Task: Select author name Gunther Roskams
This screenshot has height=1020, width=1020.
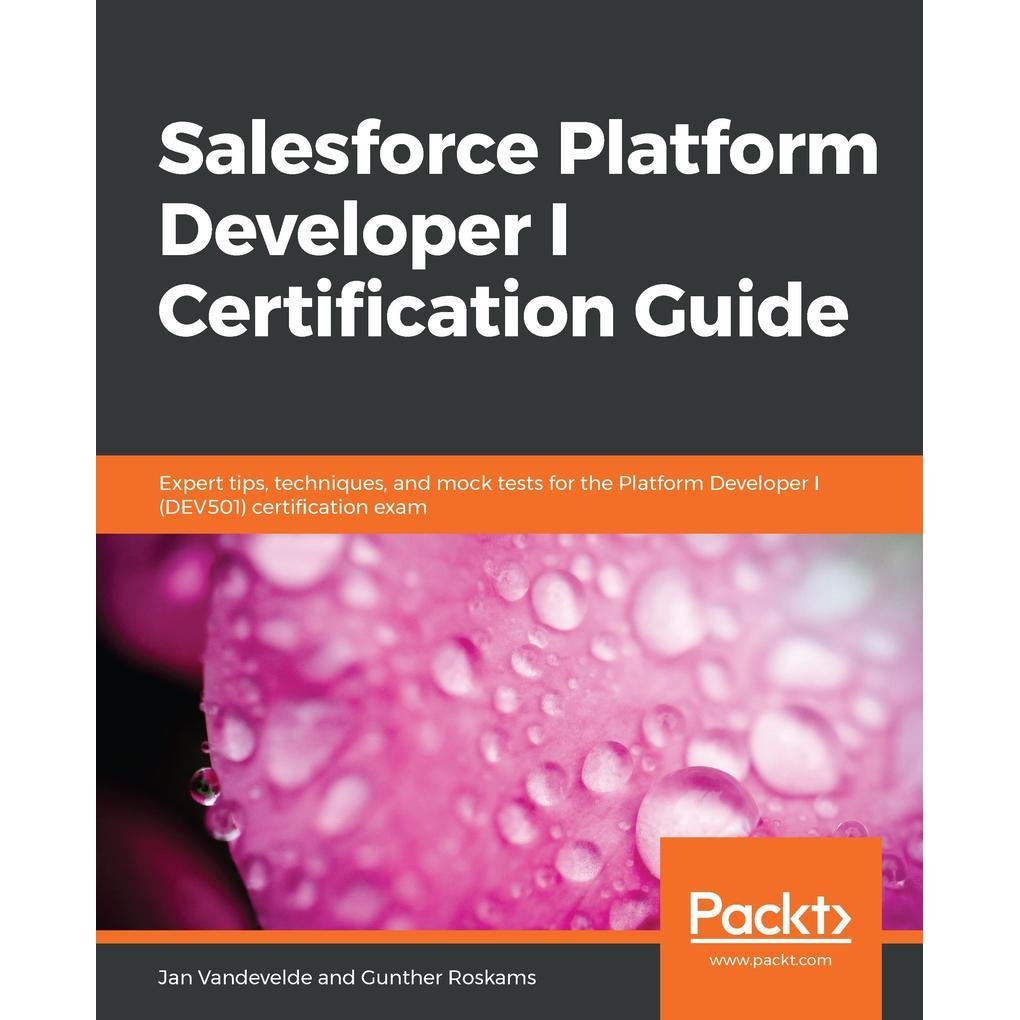Action: [448, 977]
